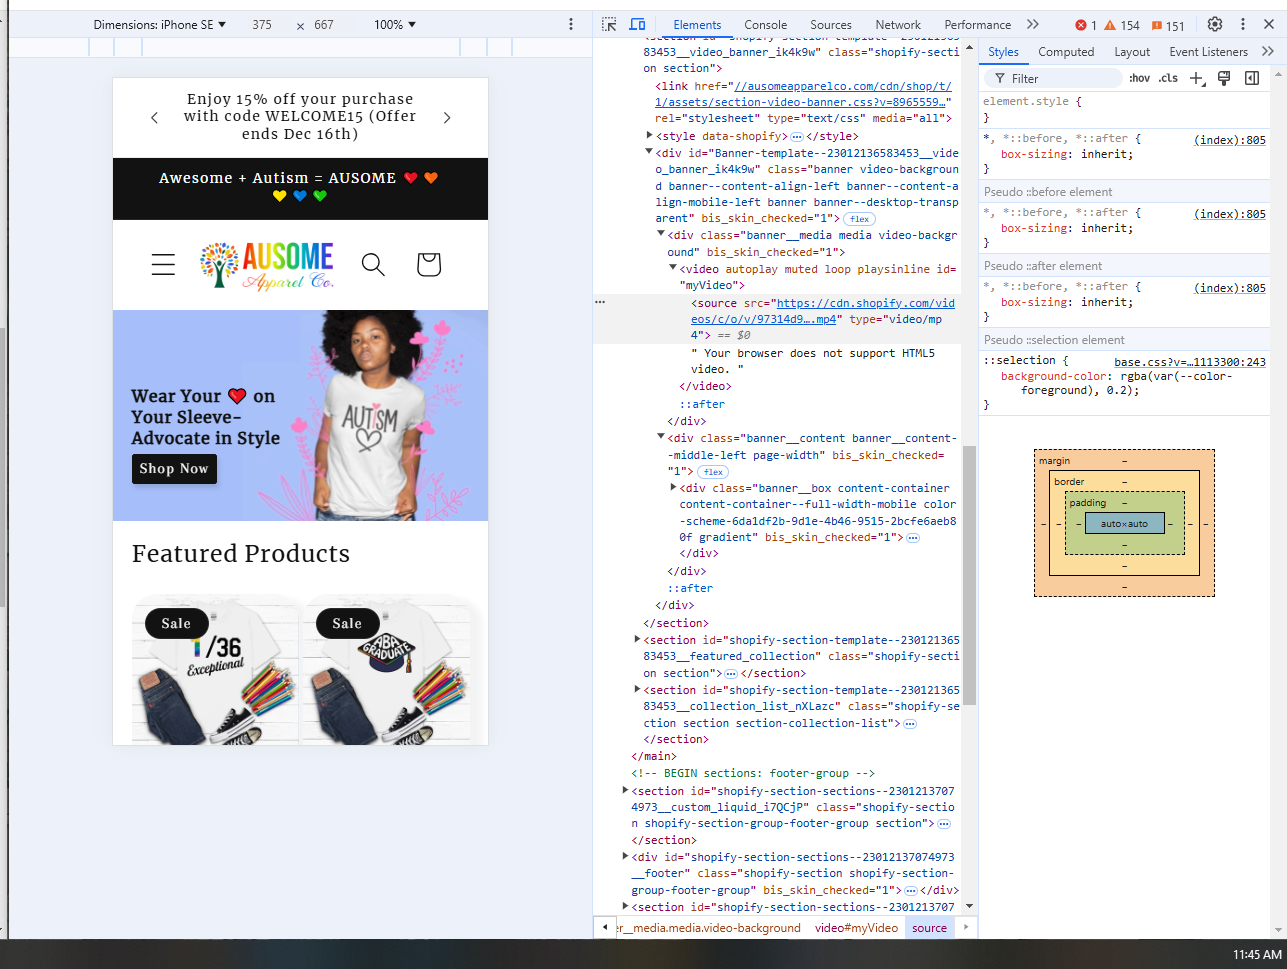Open the Computed styles tab
The height and width of the screenshot is (969, 1287).
pos(1066,52)
